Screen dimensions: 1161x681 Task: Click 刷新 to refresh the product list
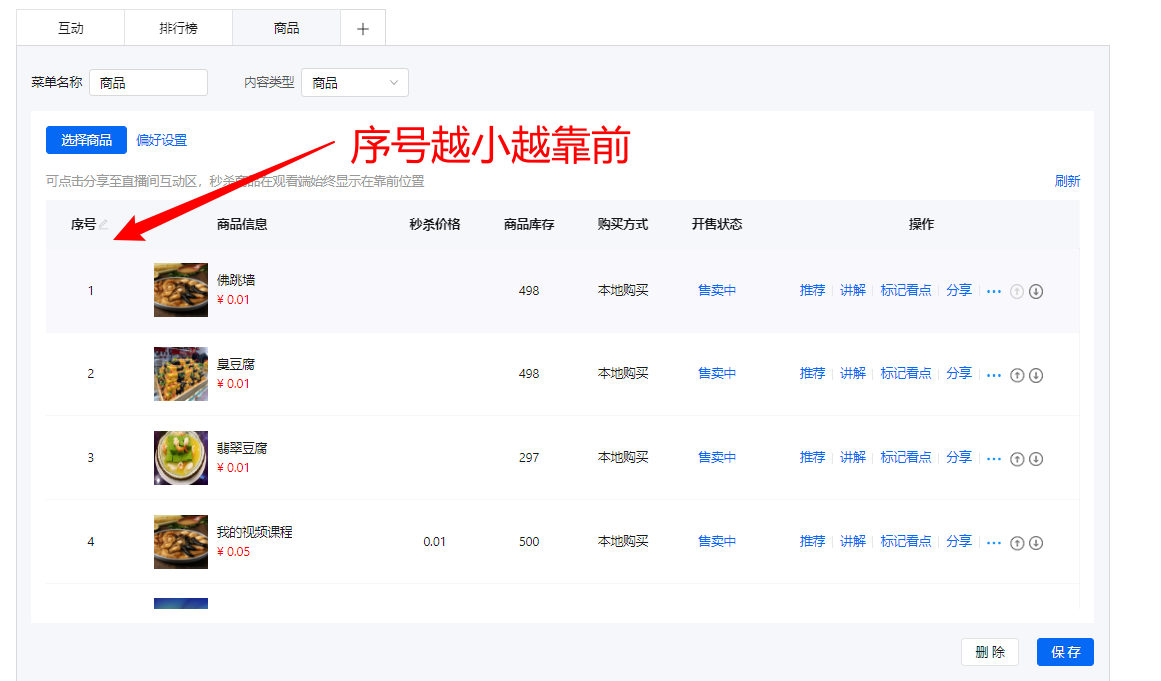point(1067,181)
